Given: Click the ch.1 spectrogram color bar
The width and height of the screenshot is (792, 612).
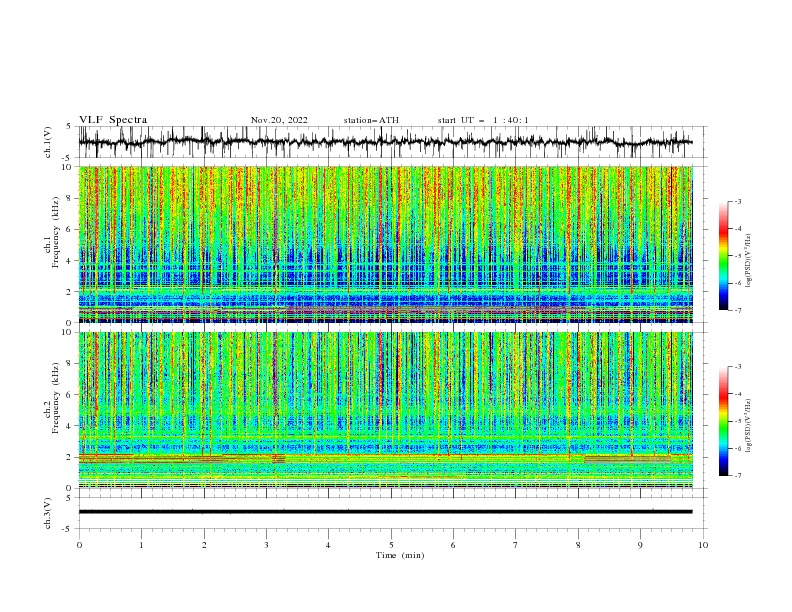Looking at the screenshot, I should tap(724, 256).
